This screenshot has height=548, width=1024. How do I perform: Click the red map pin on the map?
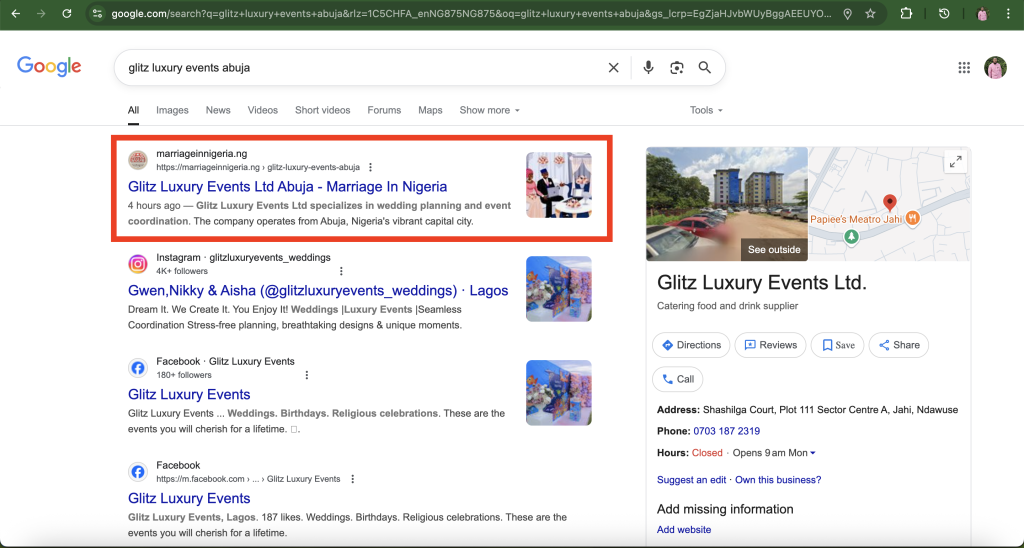pyautogui.click(x=889, y=202)
